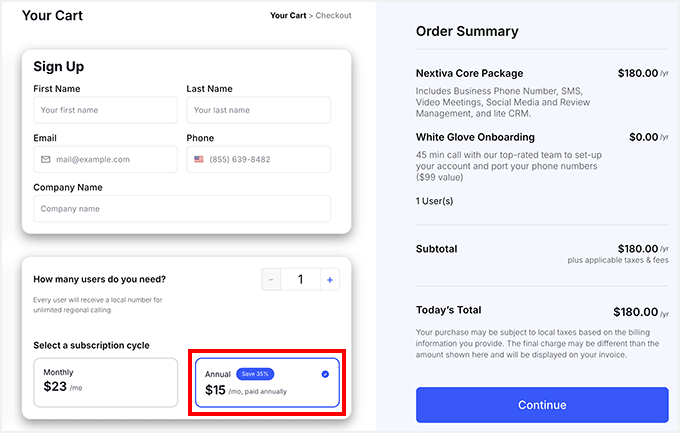Click the blue checkmark on the Annual plan
The height and width of the screenshot is (433, 680).
click(x=325, y=374)
